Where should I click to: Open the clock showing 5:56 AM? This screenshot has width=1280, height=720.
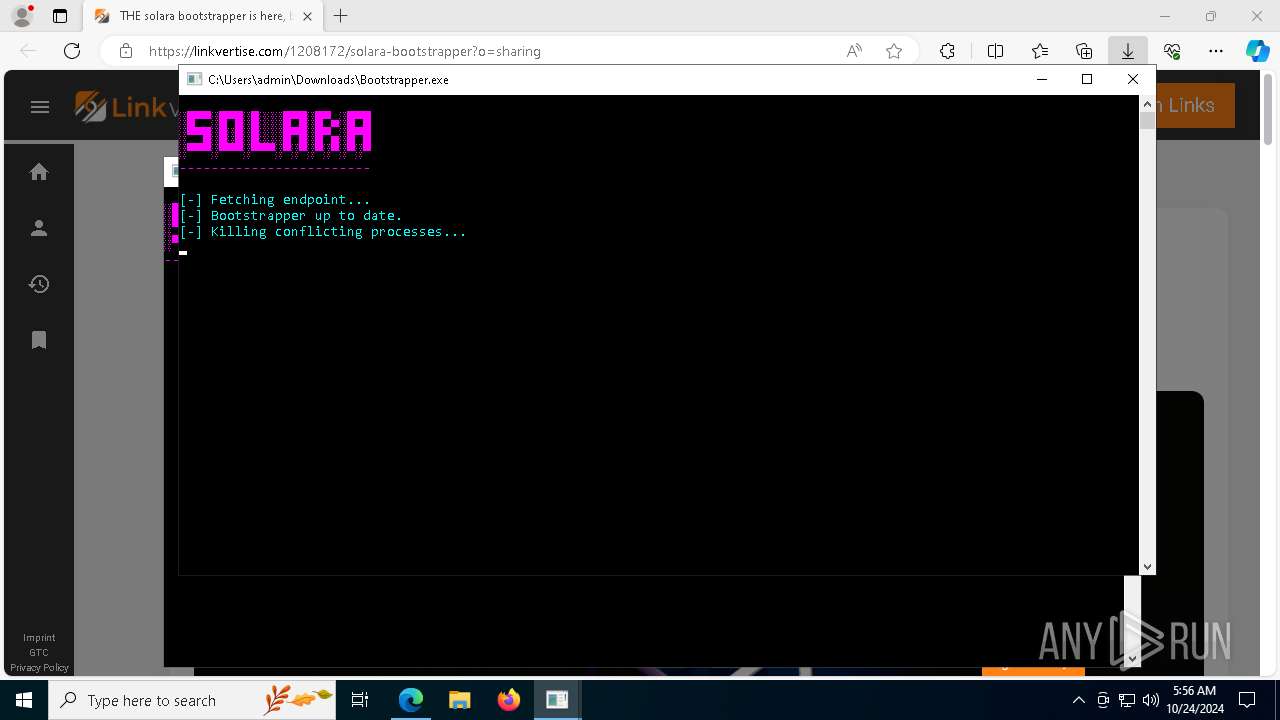point(1194,700)
